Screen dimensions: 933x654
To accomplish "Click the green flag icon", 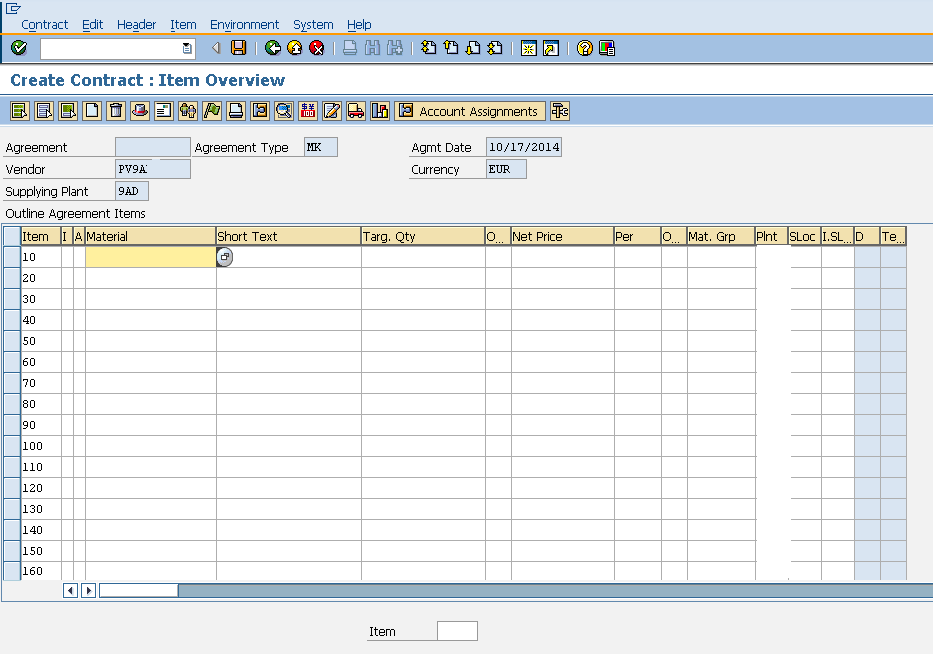I will click(x=212, y=111).
